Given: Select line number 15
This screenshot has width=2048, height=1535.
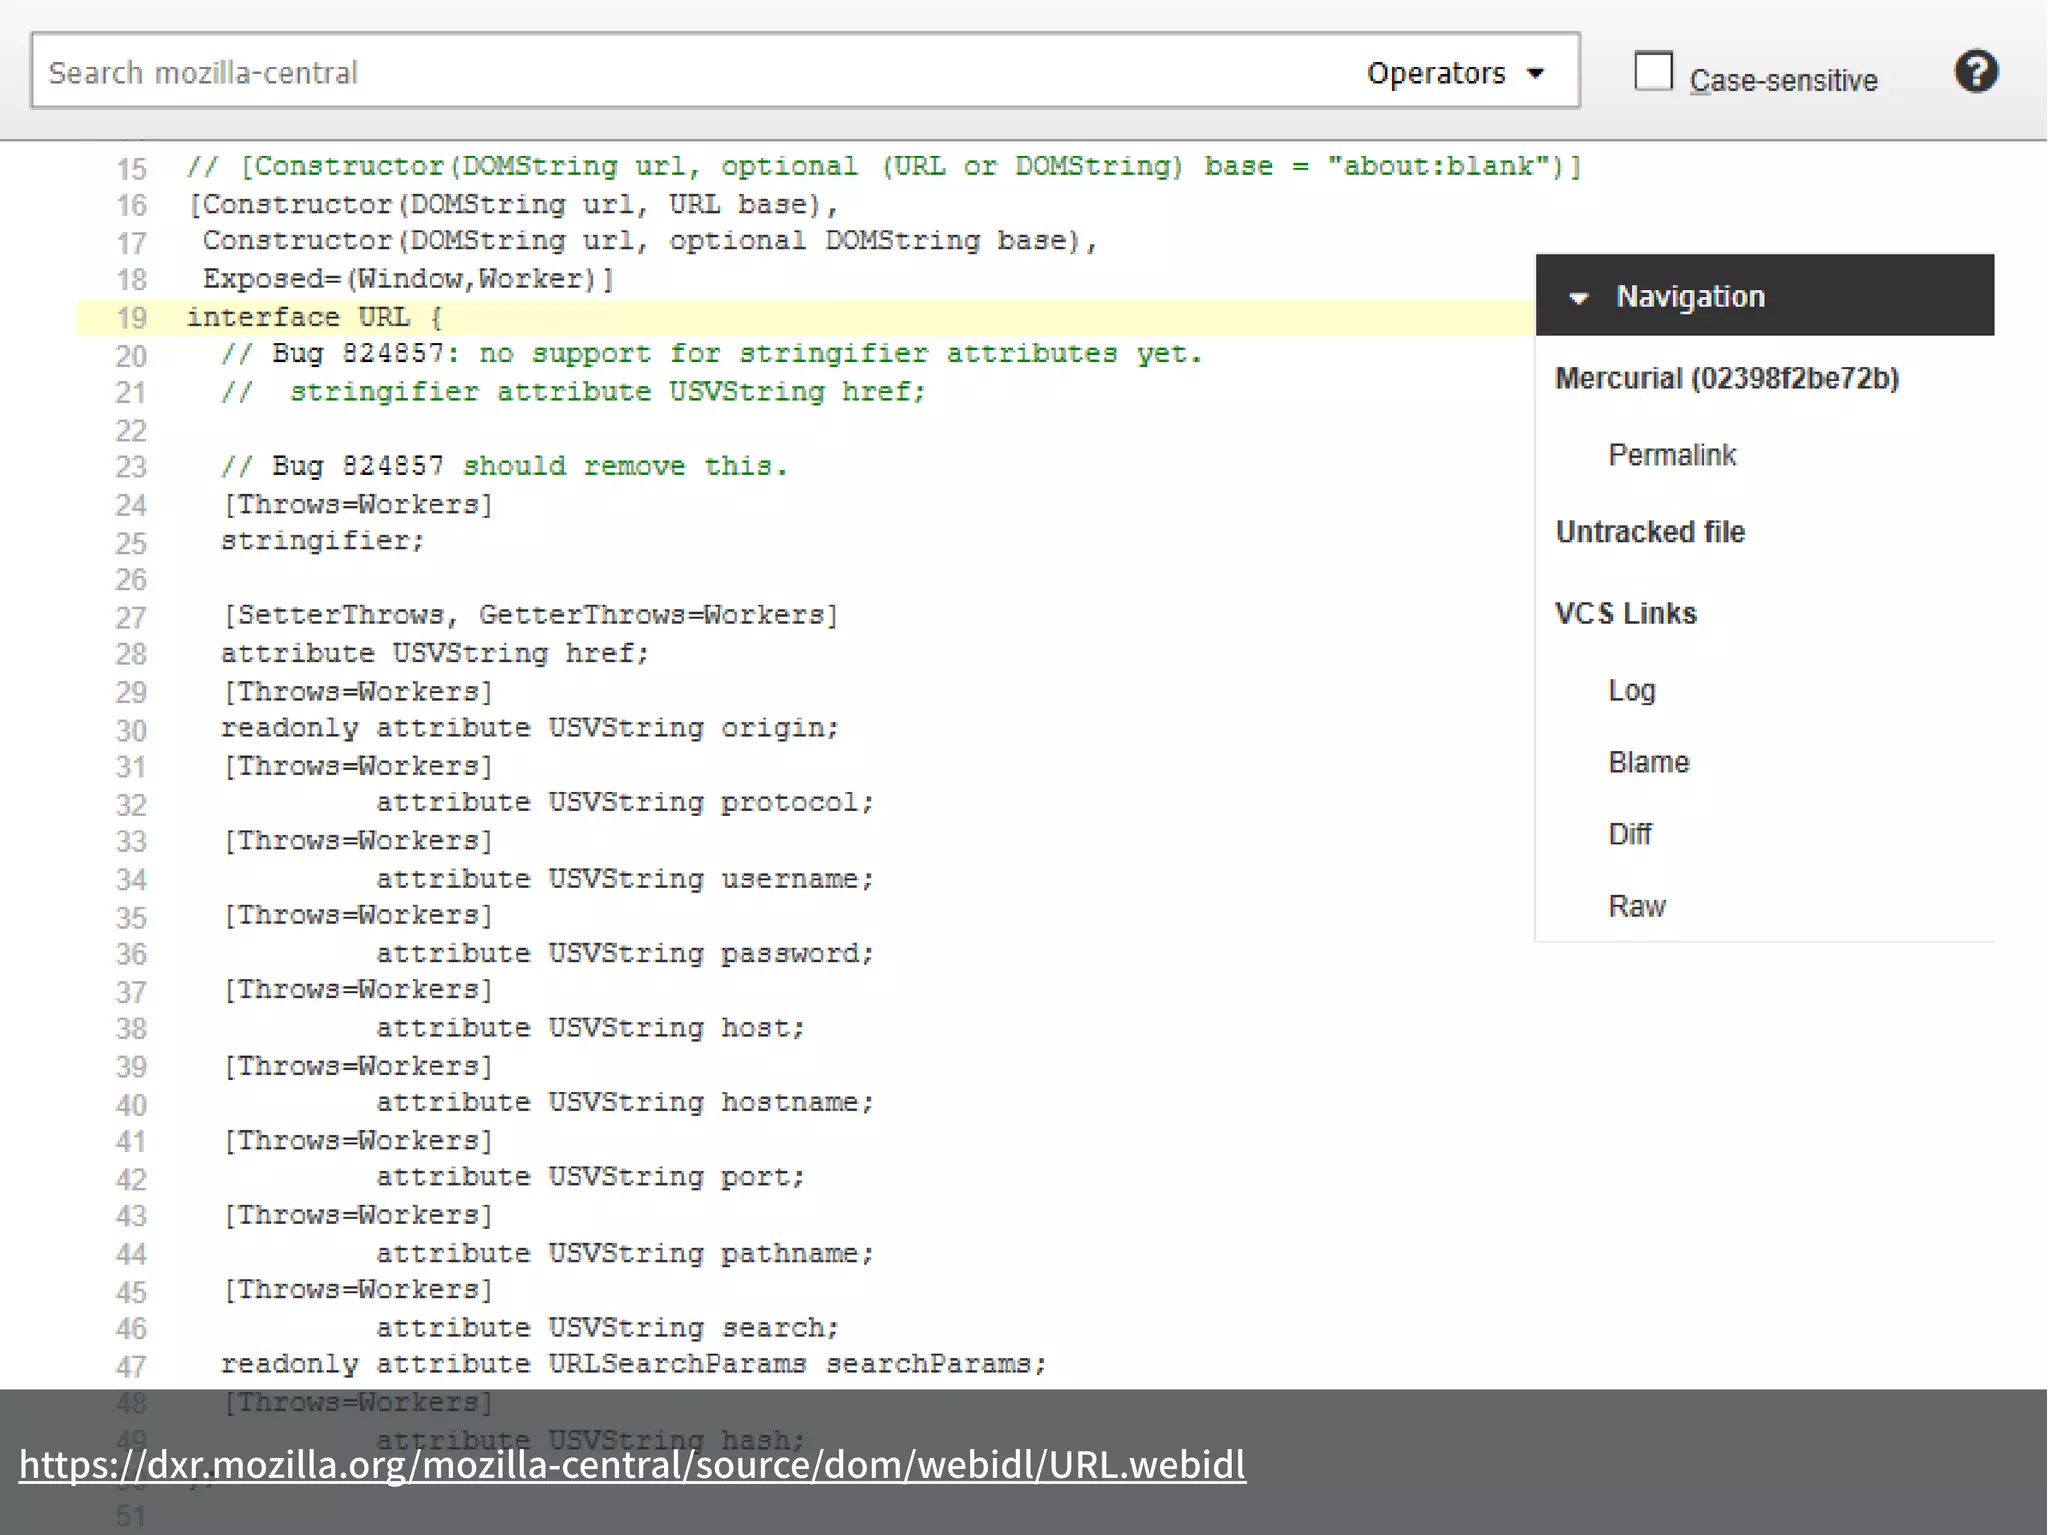Looking at the screenshot, I should pos(131,168).
